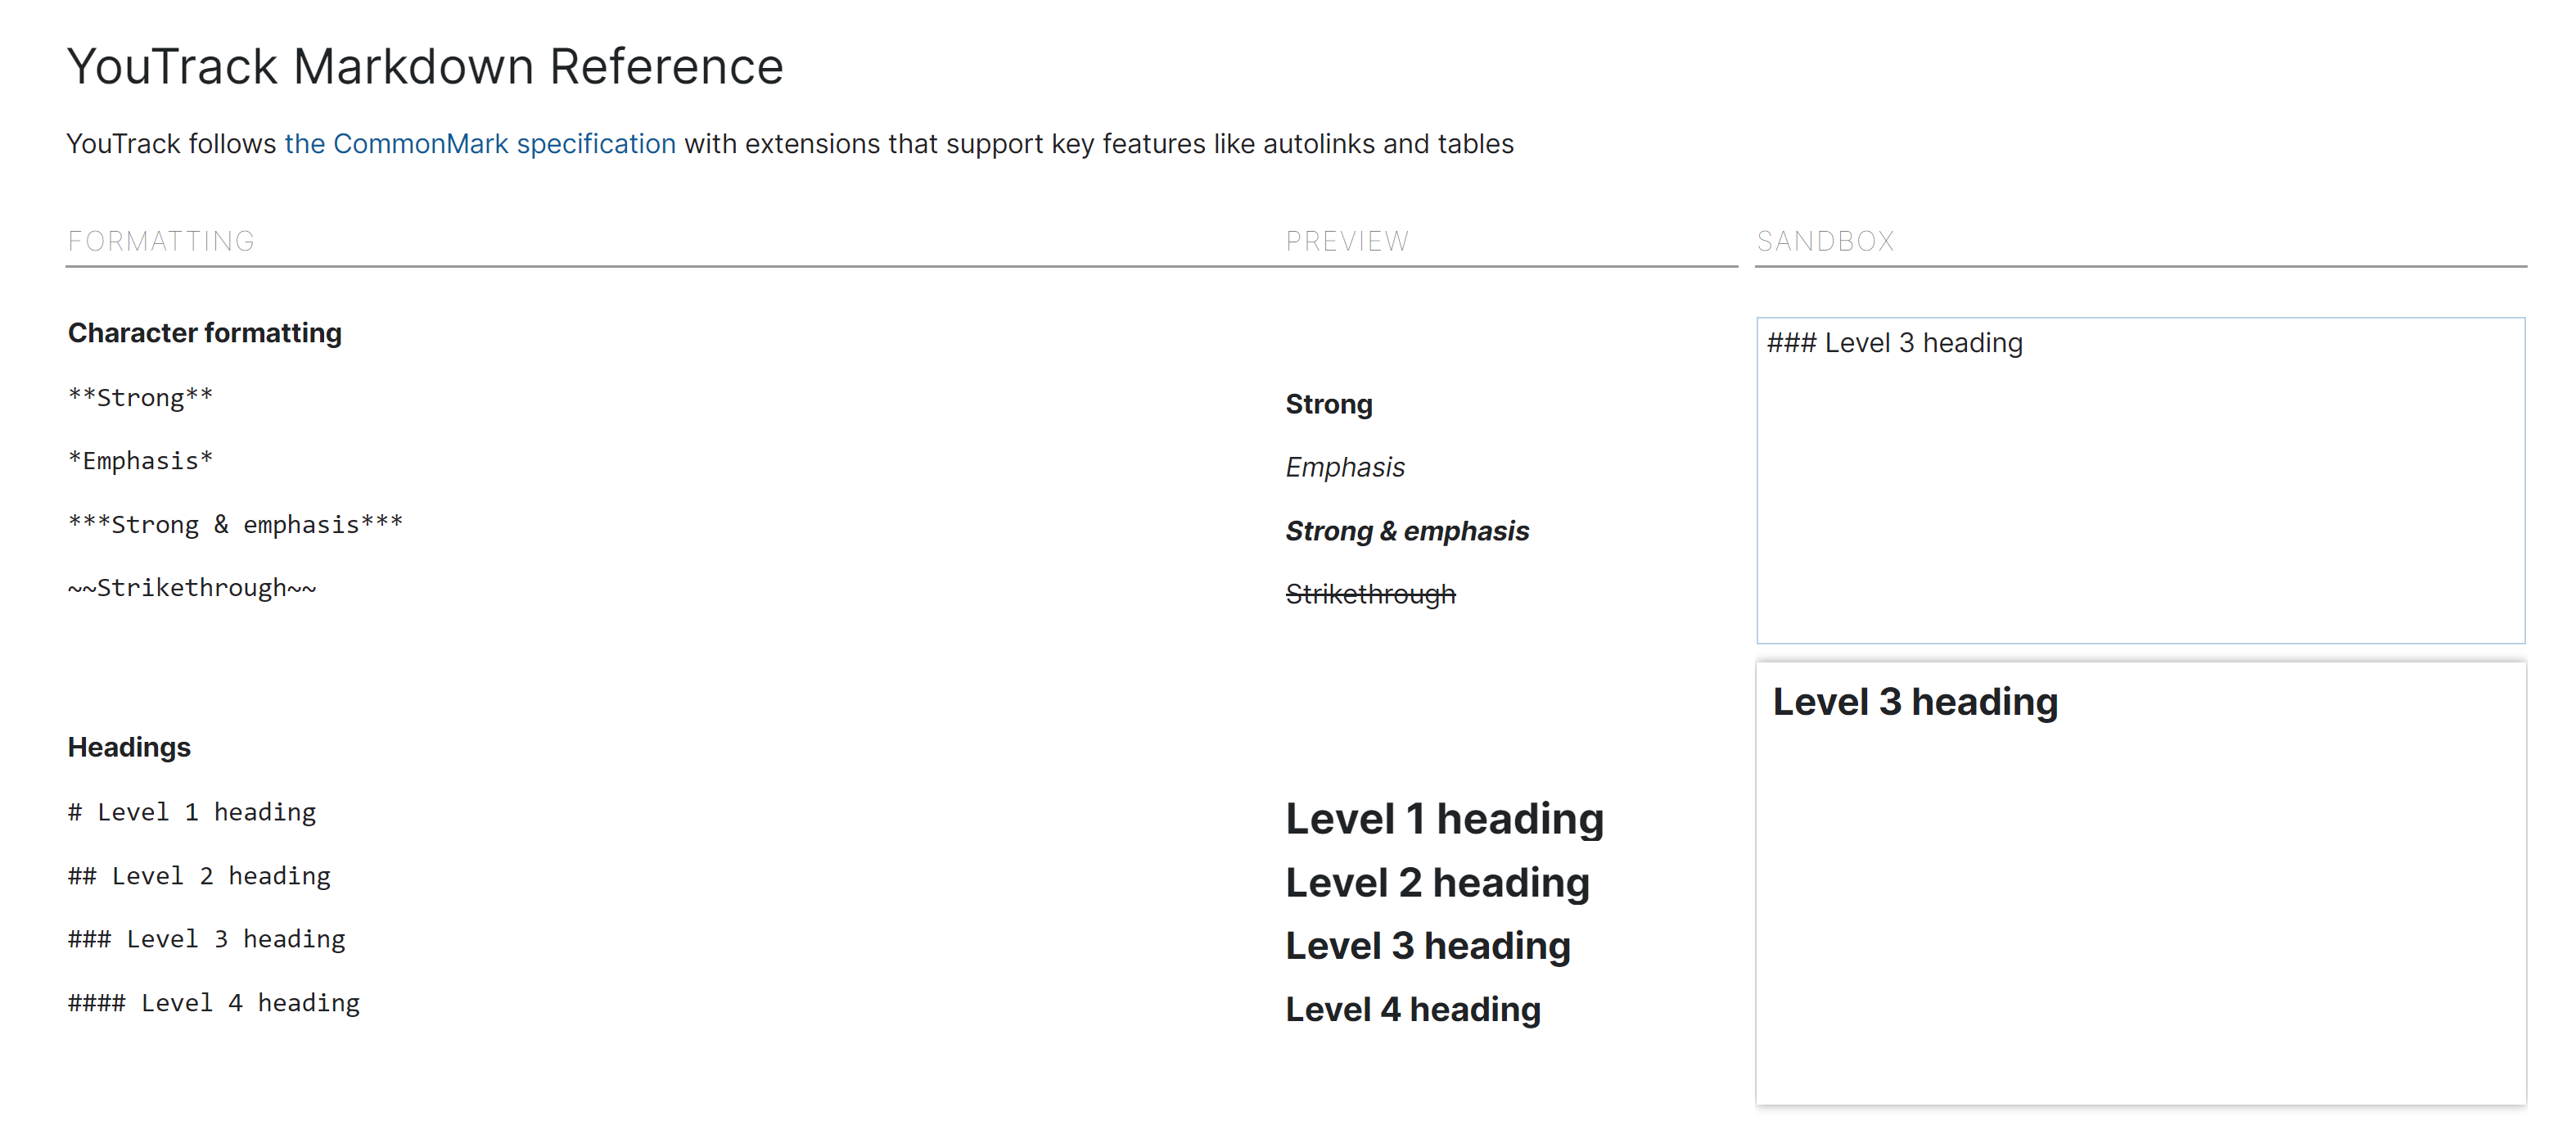Click inside the Sandbox markdown input box
Image resolution: width=2576 pixels, height=1139 pixels.
coord(2139,480)
